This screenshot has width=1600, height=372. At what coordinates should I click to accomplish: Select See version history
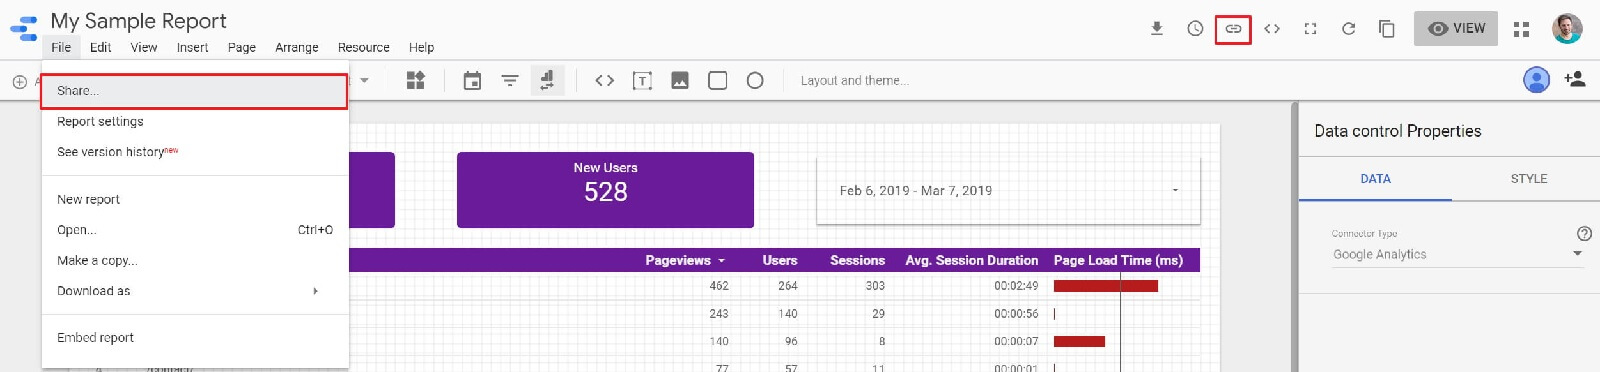[195, 152]
